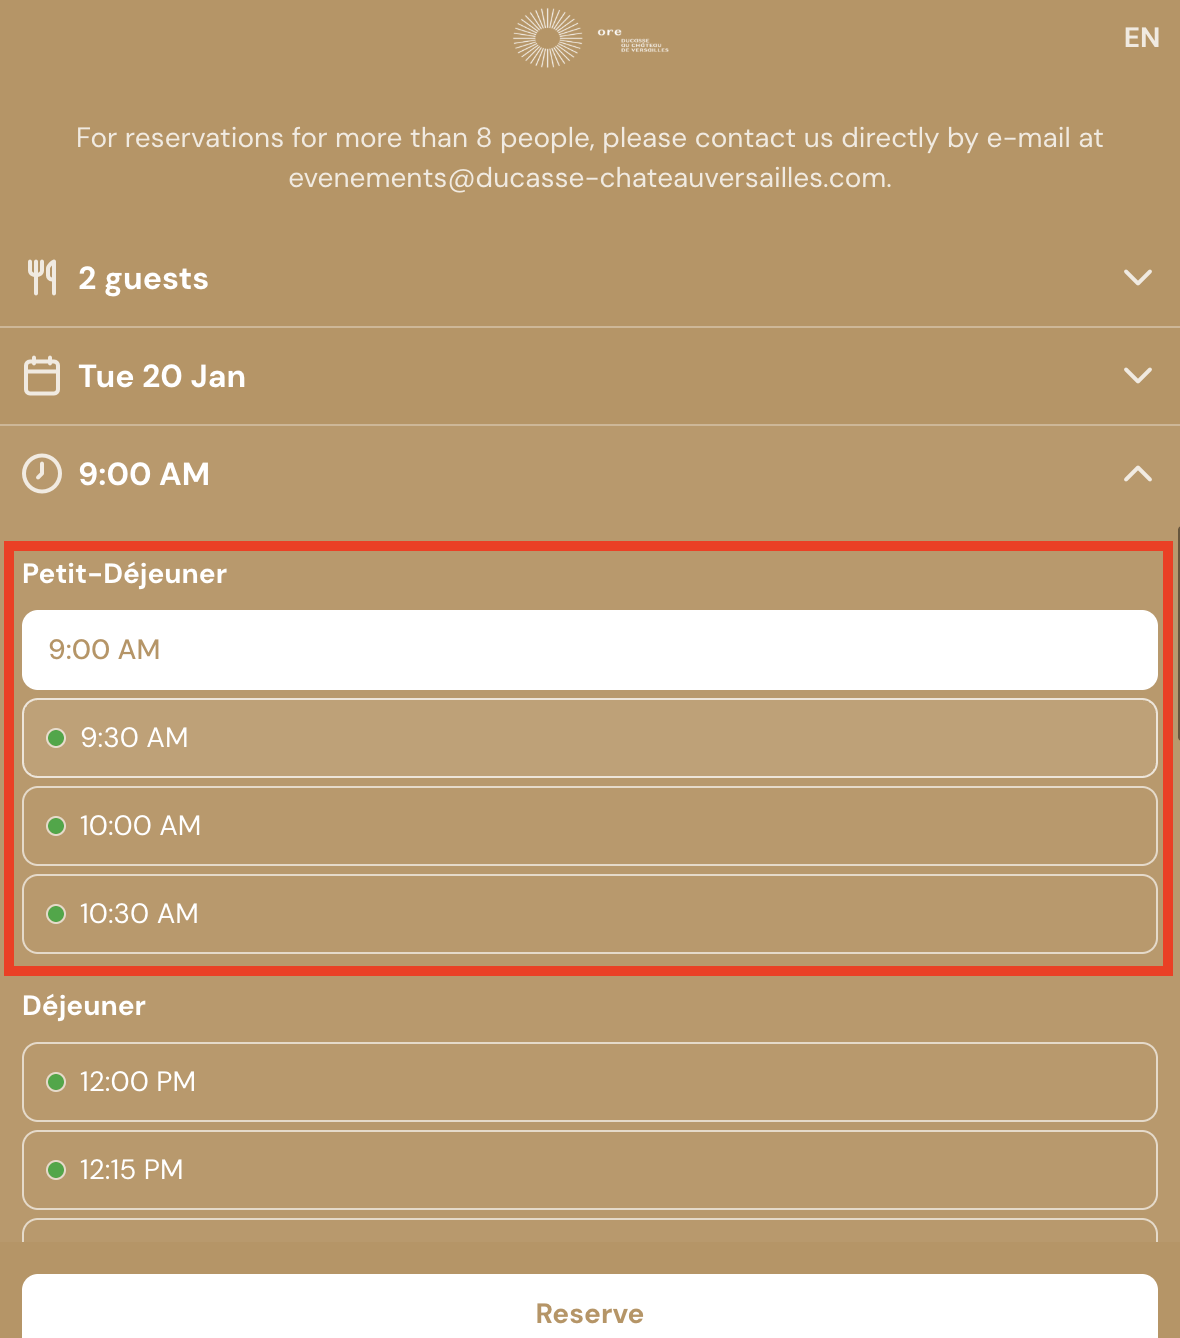
Task: Select the 12:00 PM lunch slot
Action: point(590,1082)
